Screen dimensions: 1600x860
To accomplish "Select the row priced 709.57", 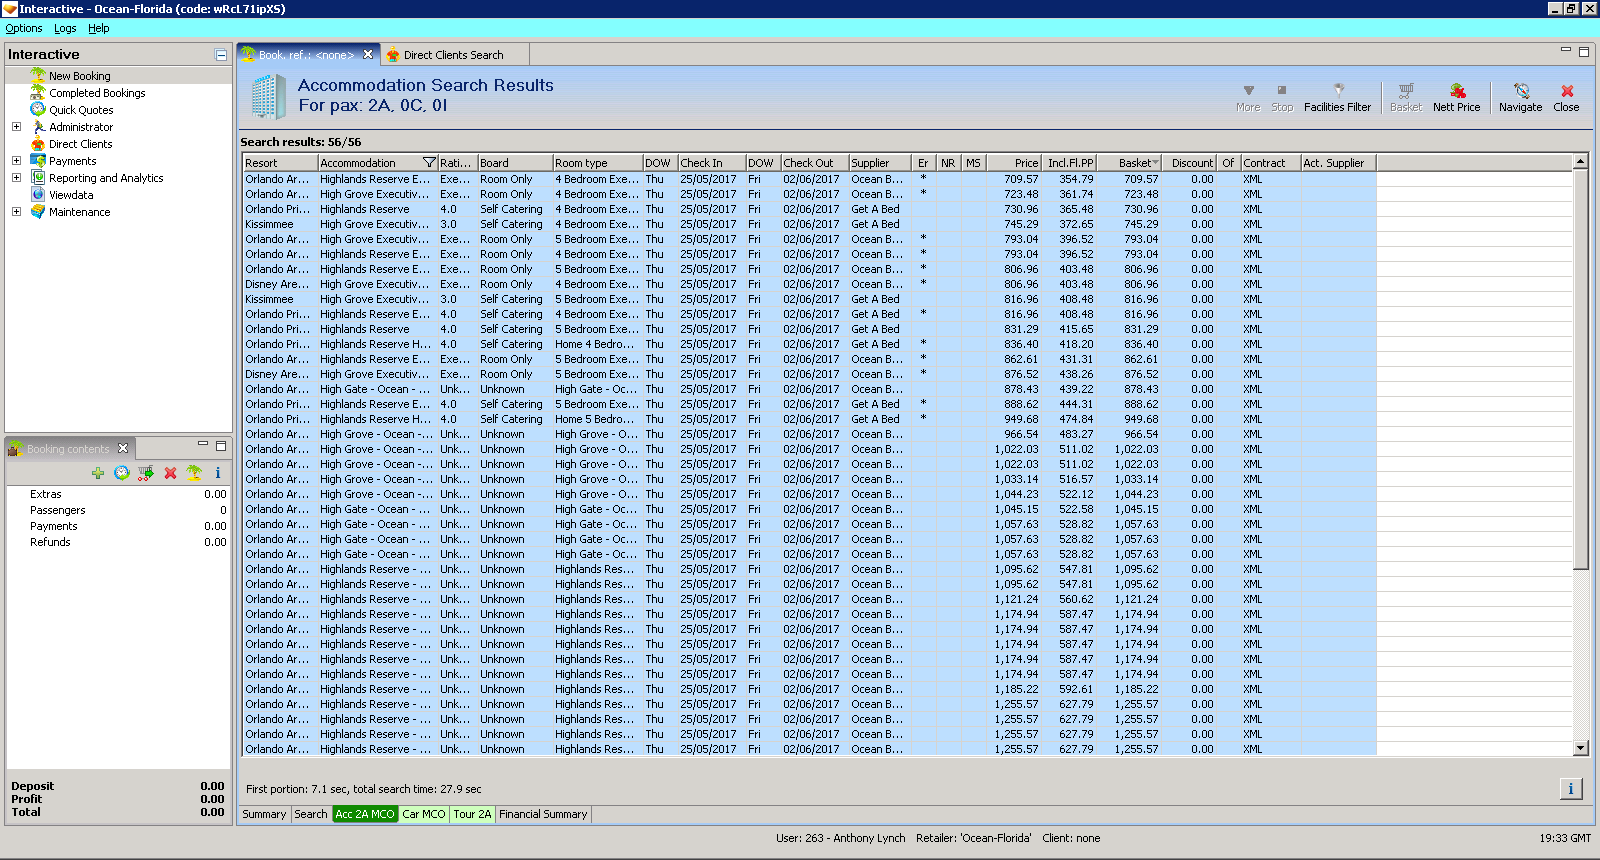I will (x=810, y=179).
